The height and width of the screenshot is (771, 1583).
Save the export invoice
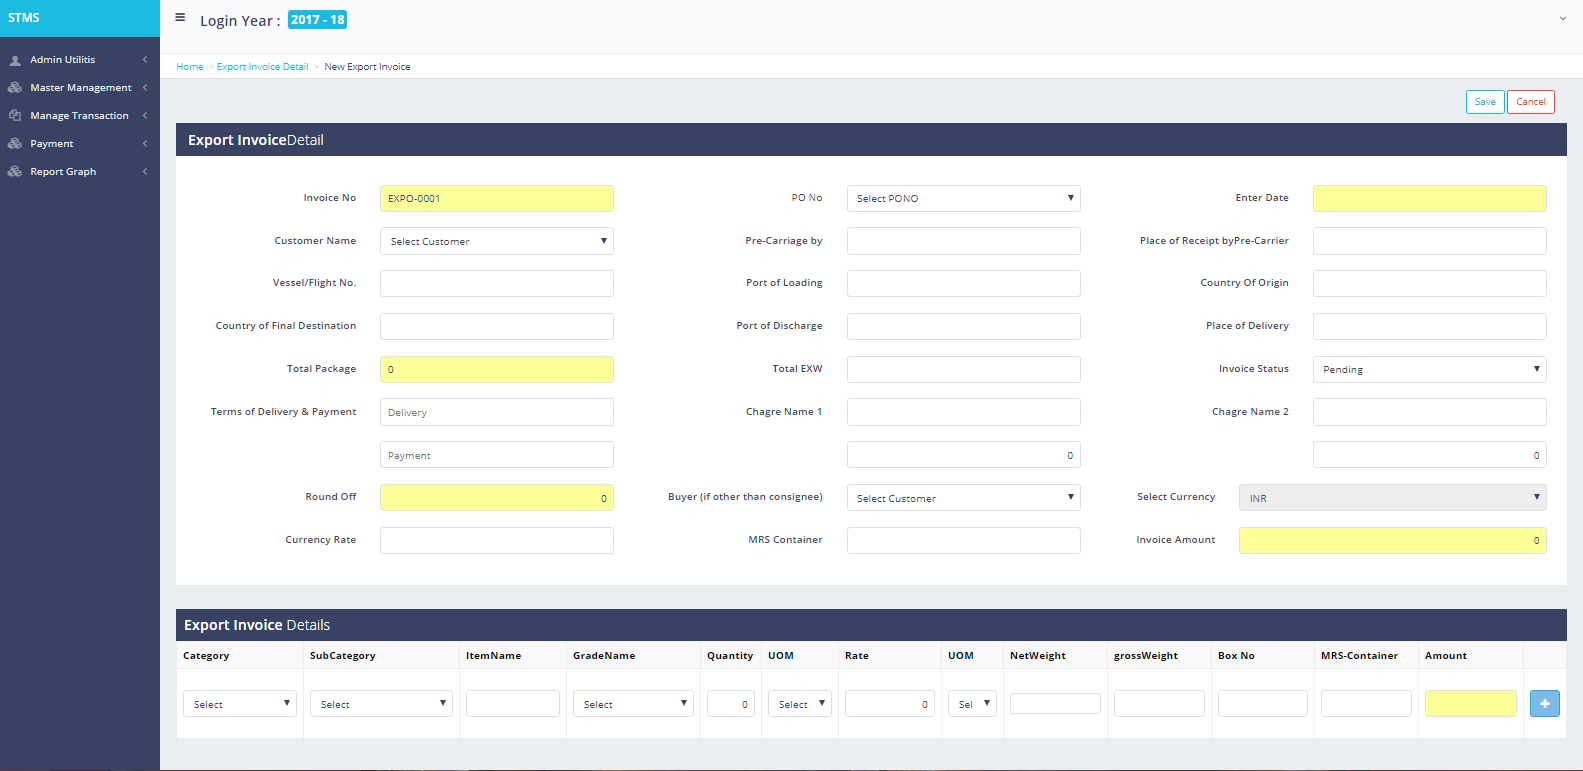(x=1485, y=102)
